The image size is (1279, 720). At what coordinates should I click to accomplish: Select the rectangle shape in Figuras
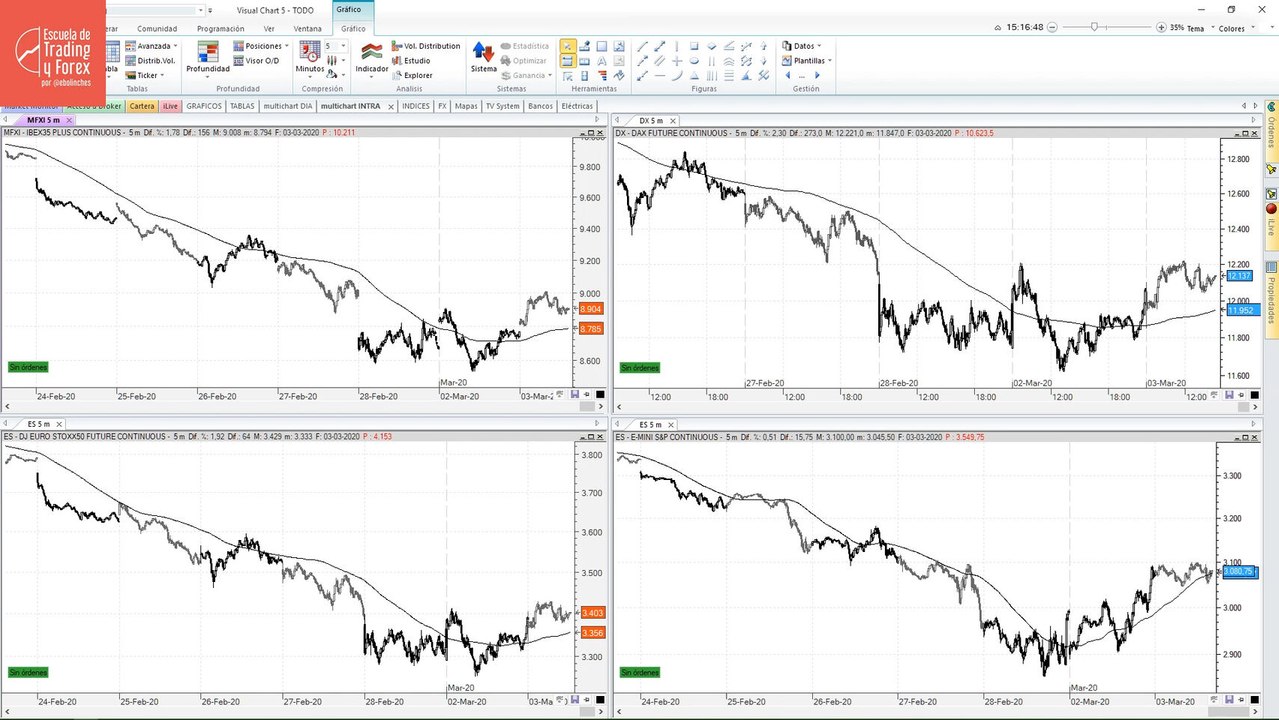point(694,46)
